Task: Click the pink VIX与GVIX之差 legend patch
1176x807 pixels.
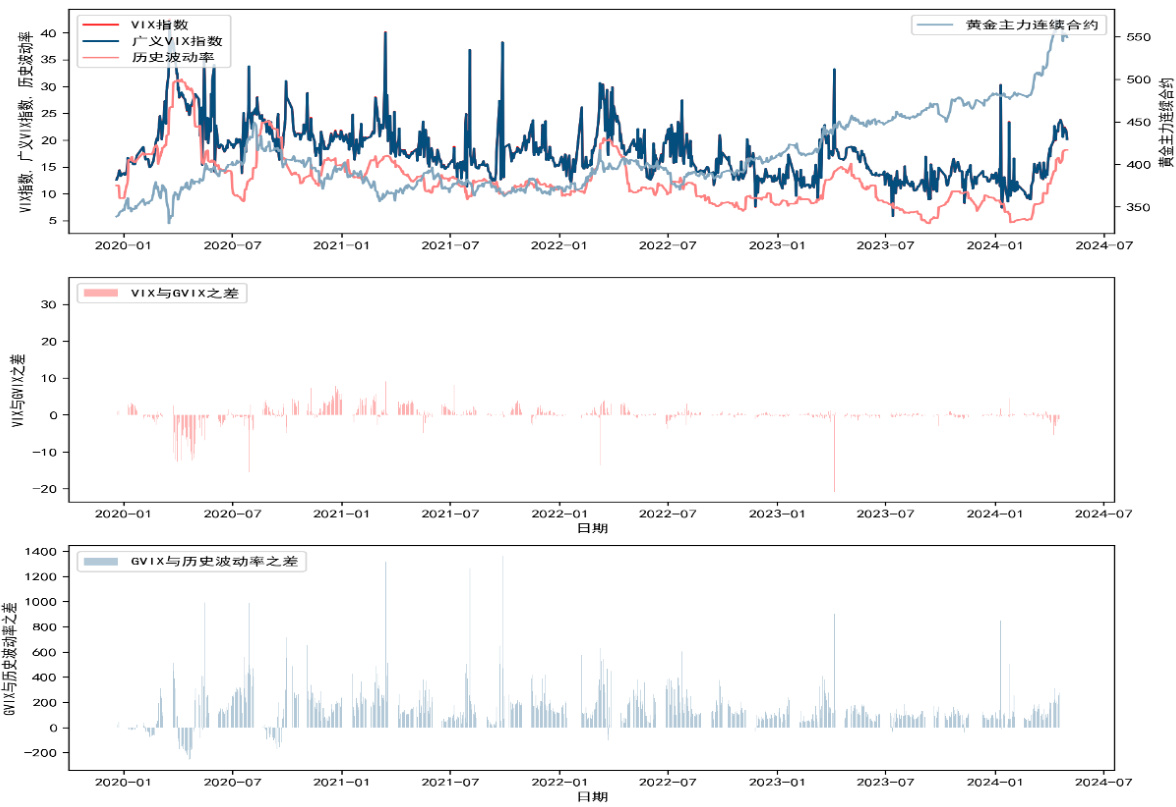Action: pos(102,294)
